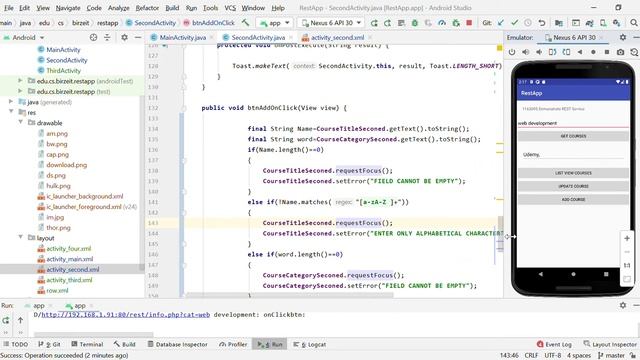
Task: Click the up arrow in Run panel
Action: (20, 320)
